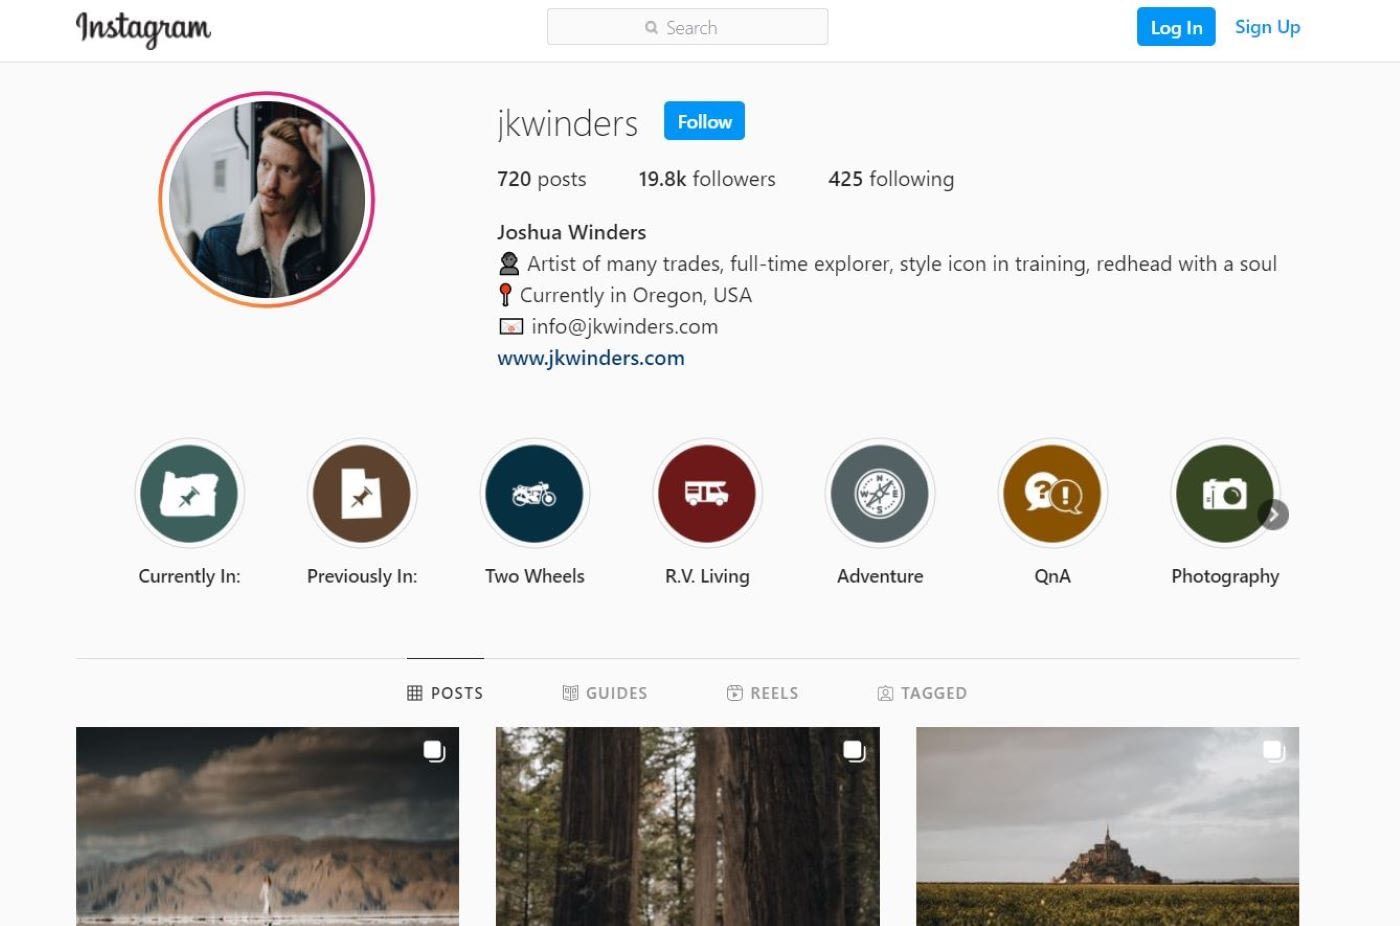Viewport: 1400px width, 926px height.
Task: Click the 'Adventure' highlight label
Action: pyautogui.click(x=880, y=576)
